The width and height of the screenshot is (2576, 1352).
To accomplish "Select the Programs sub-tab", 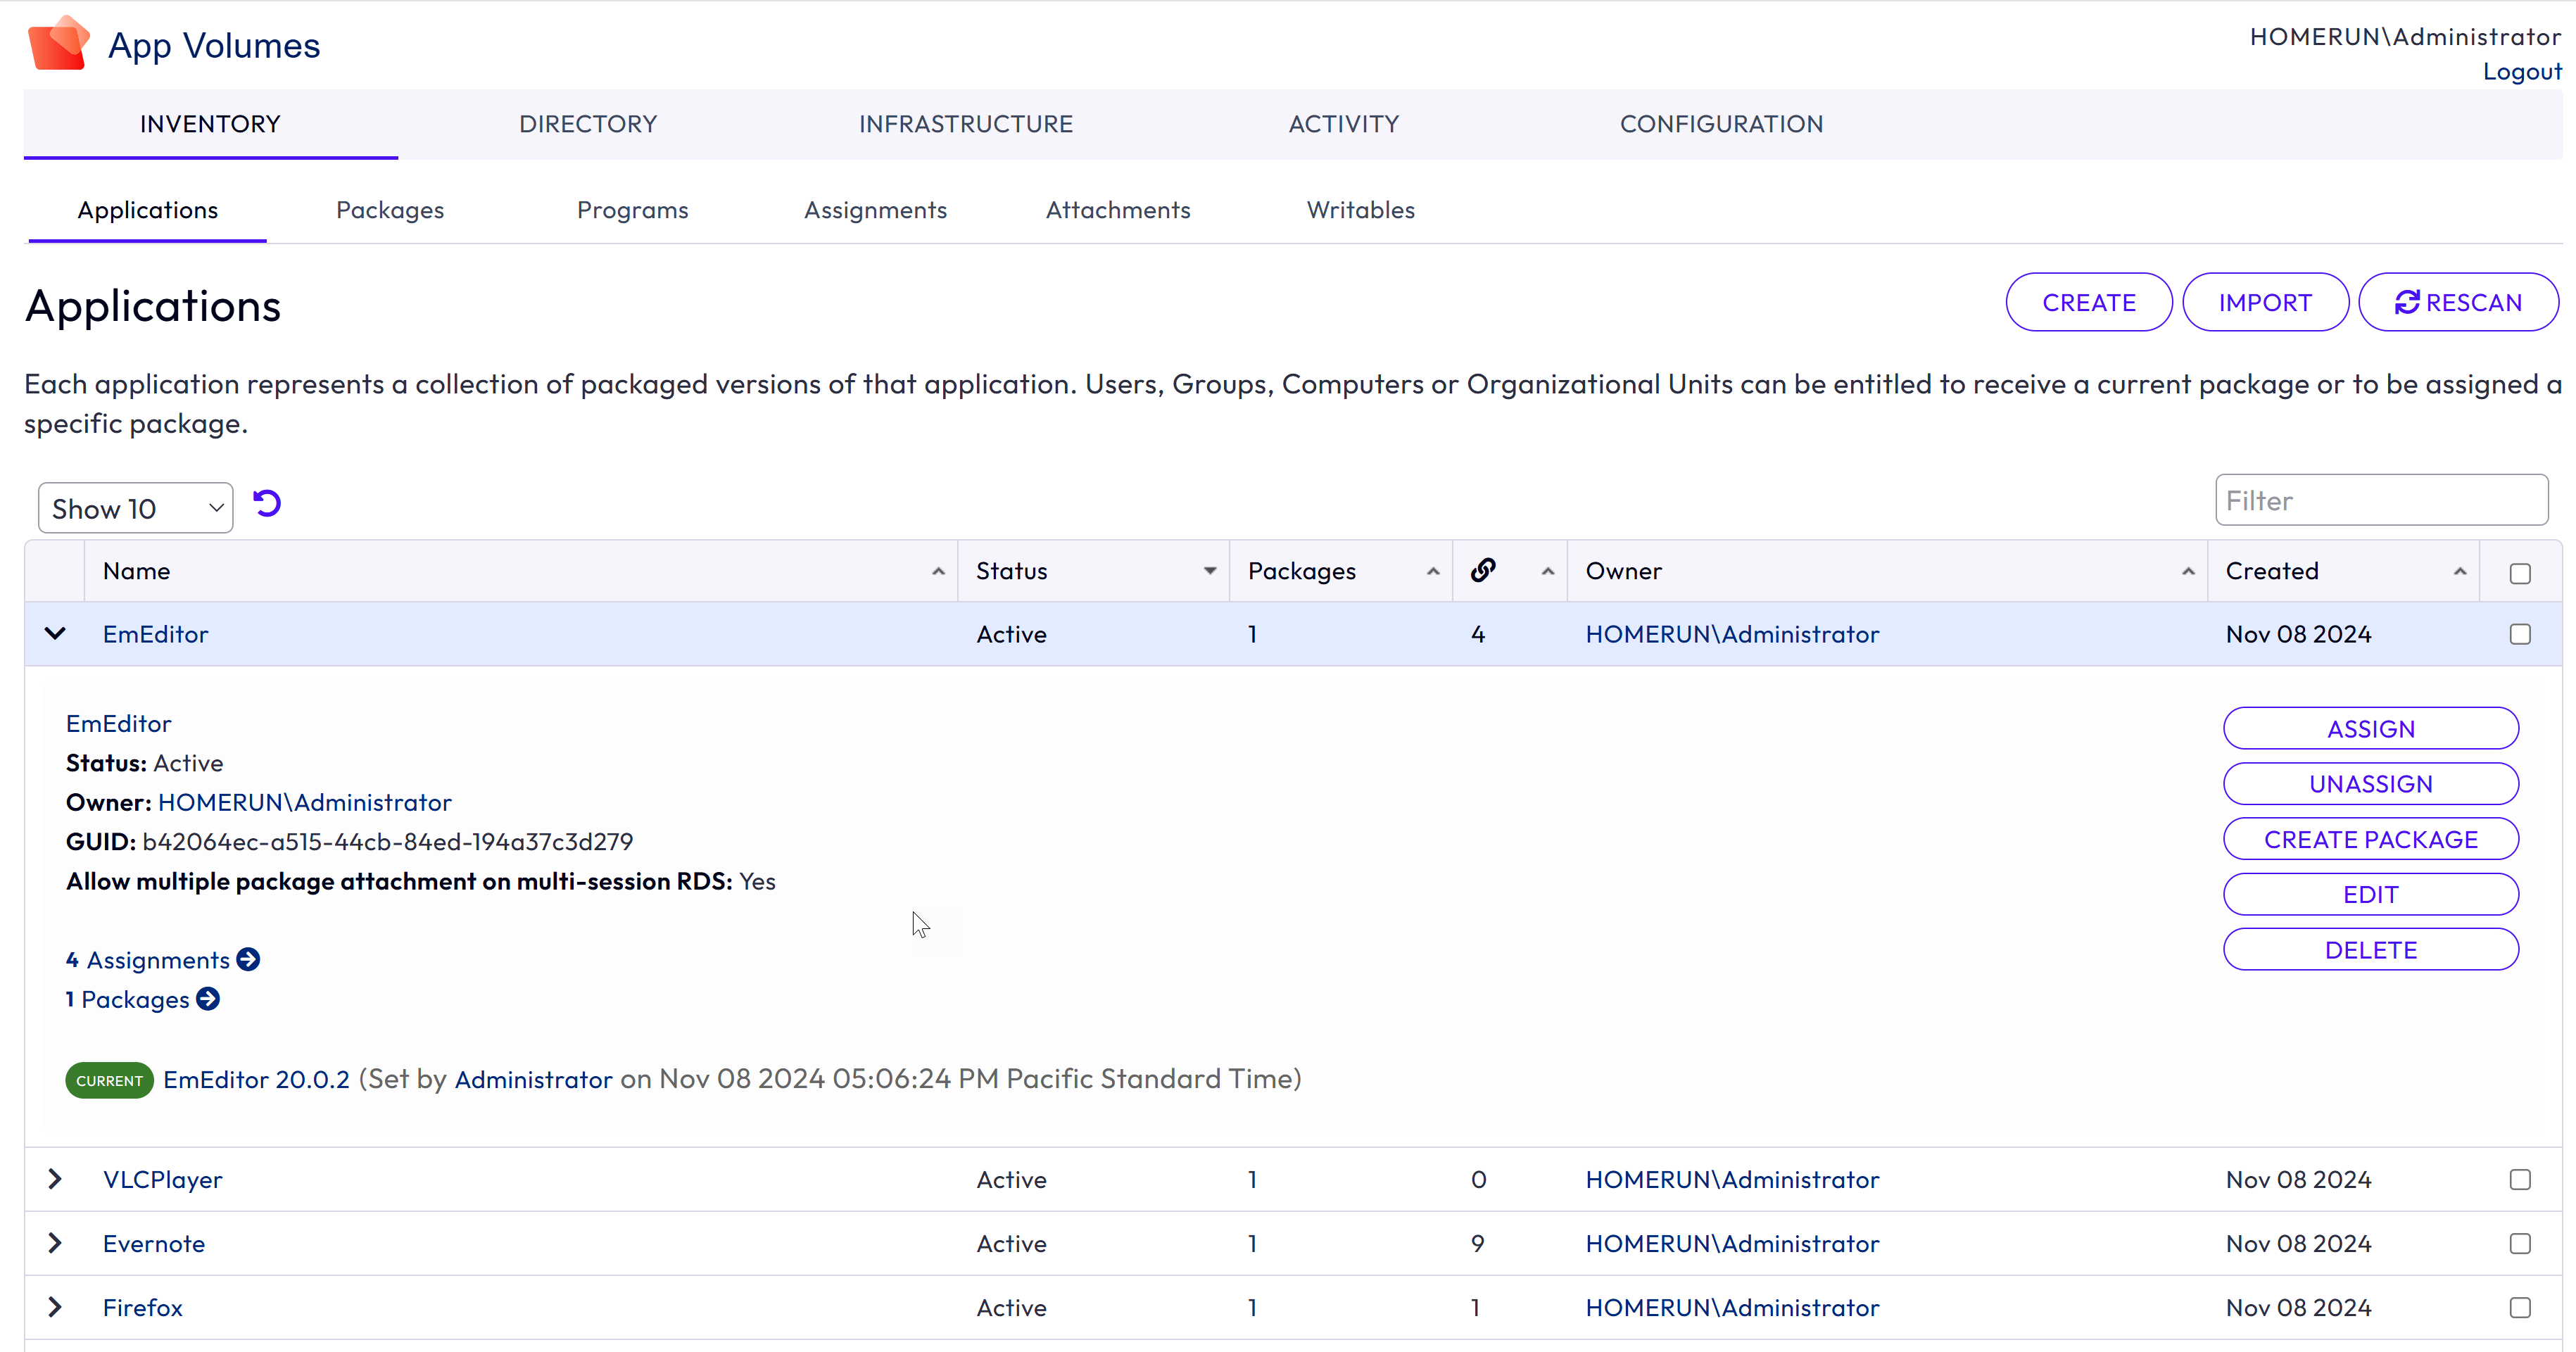I will tap(633, 210).
